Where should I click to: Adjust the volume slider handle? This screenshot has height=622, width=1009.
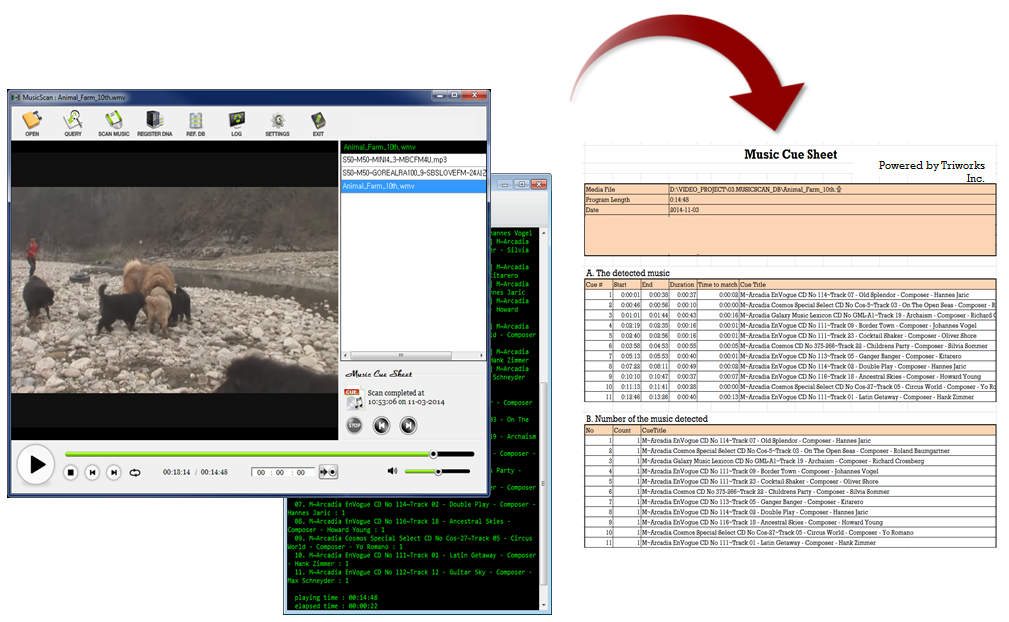click(x=438, y=471)
